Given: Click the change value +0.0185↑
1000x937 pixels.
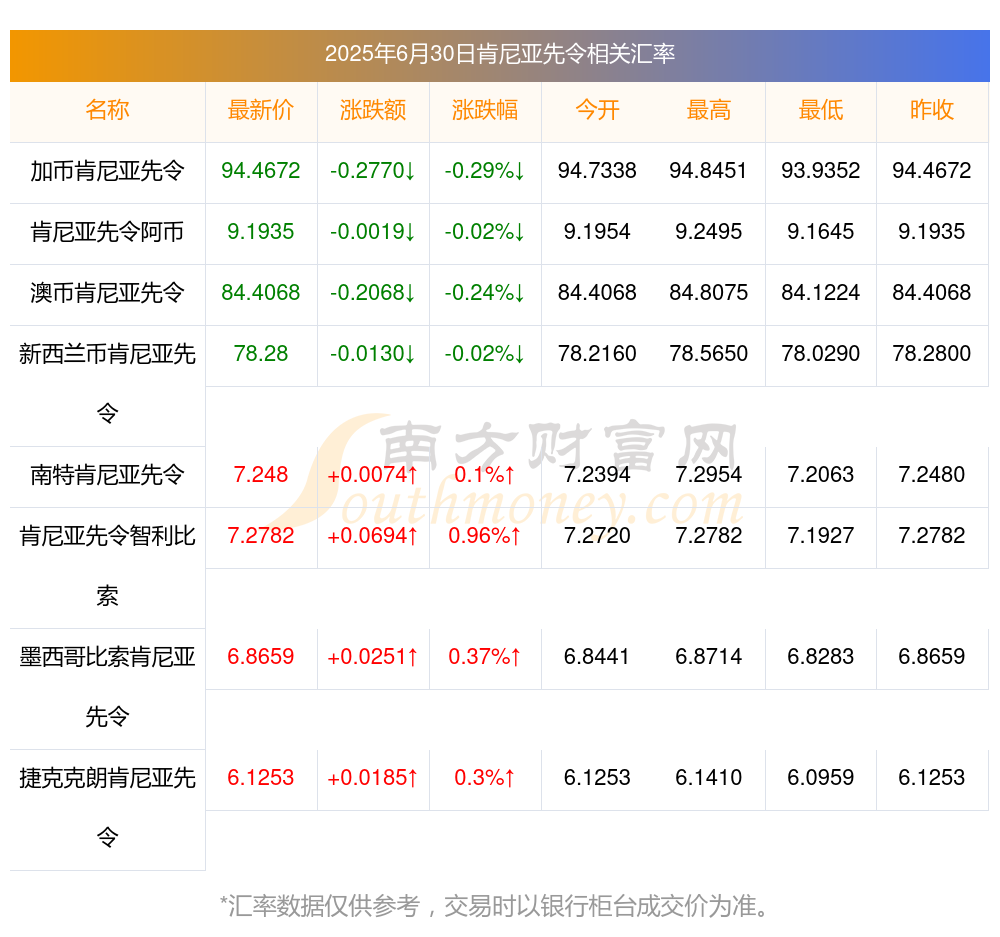Looking at the screenshot, I should click(x=373, y=778).
